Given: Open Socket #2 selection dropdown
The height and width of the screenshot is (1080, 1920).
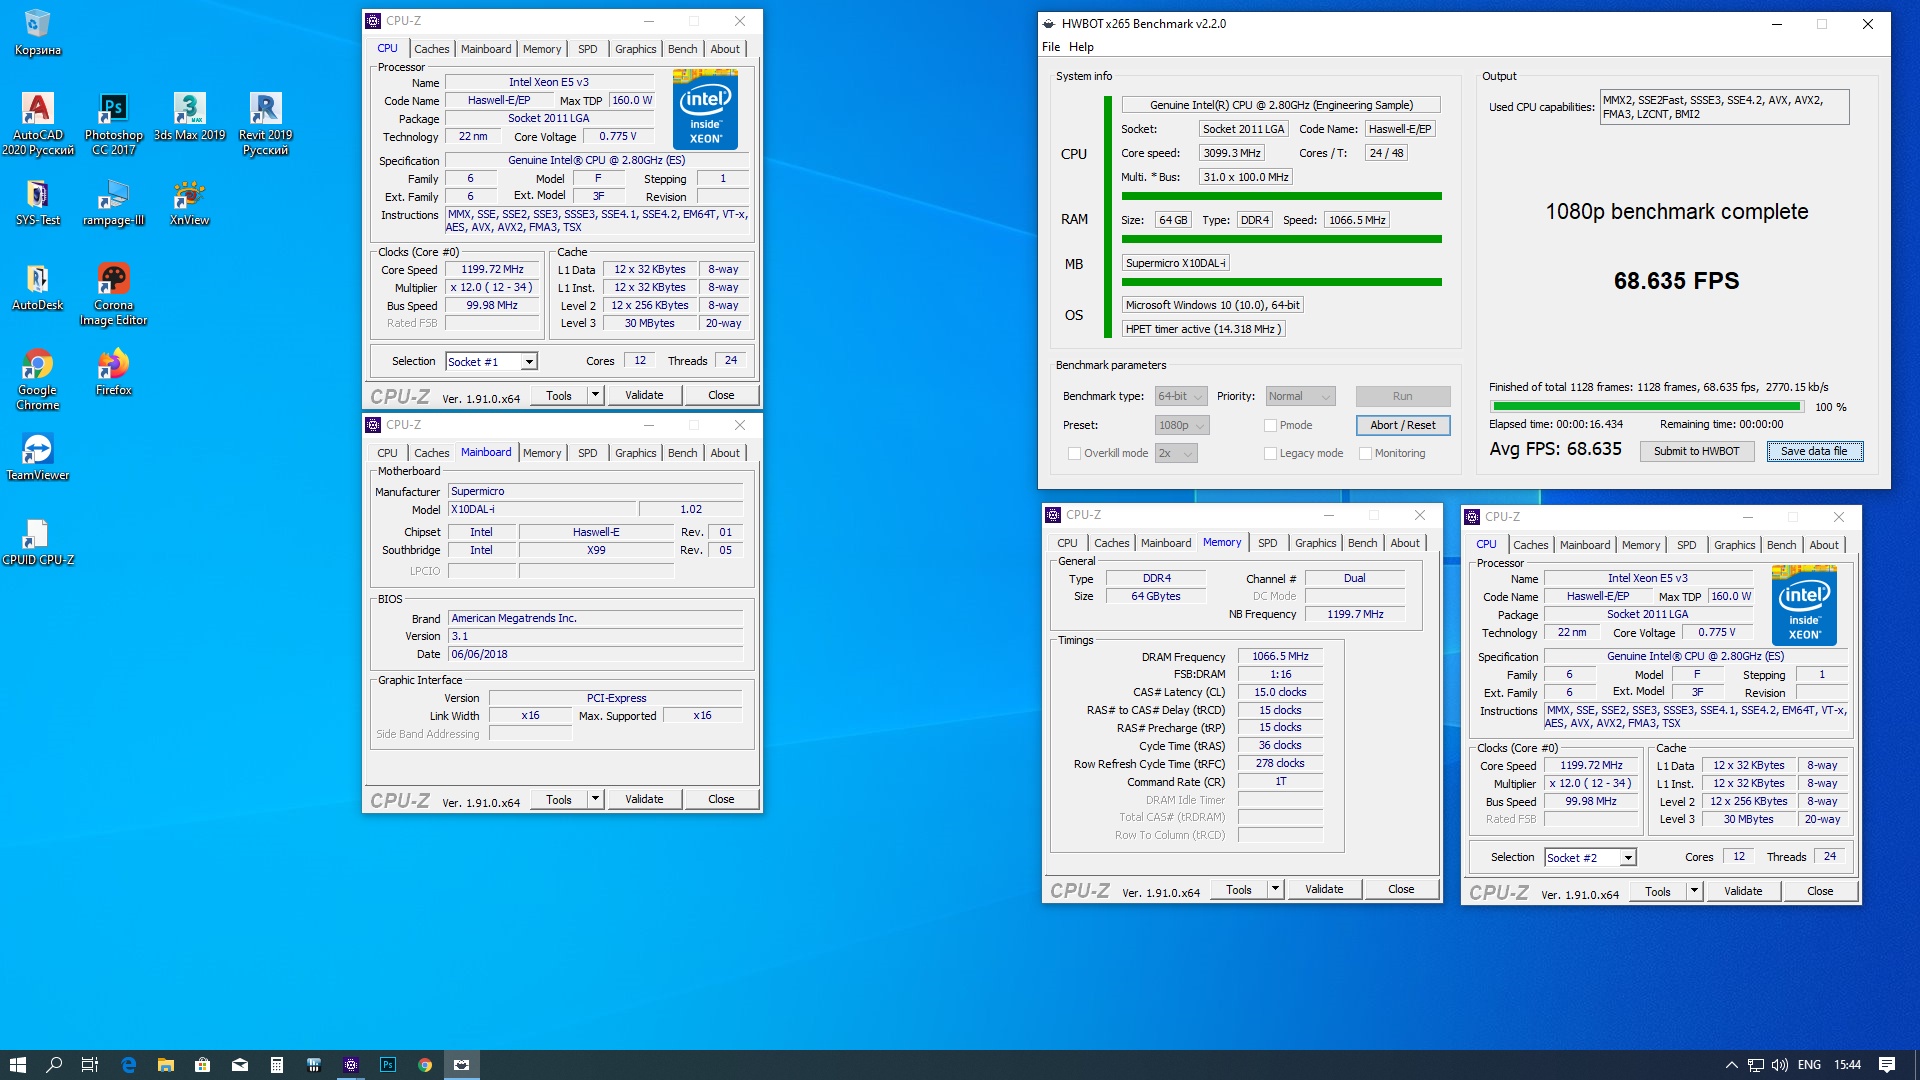Looking at the screenshot, I should coord(1590,857).
